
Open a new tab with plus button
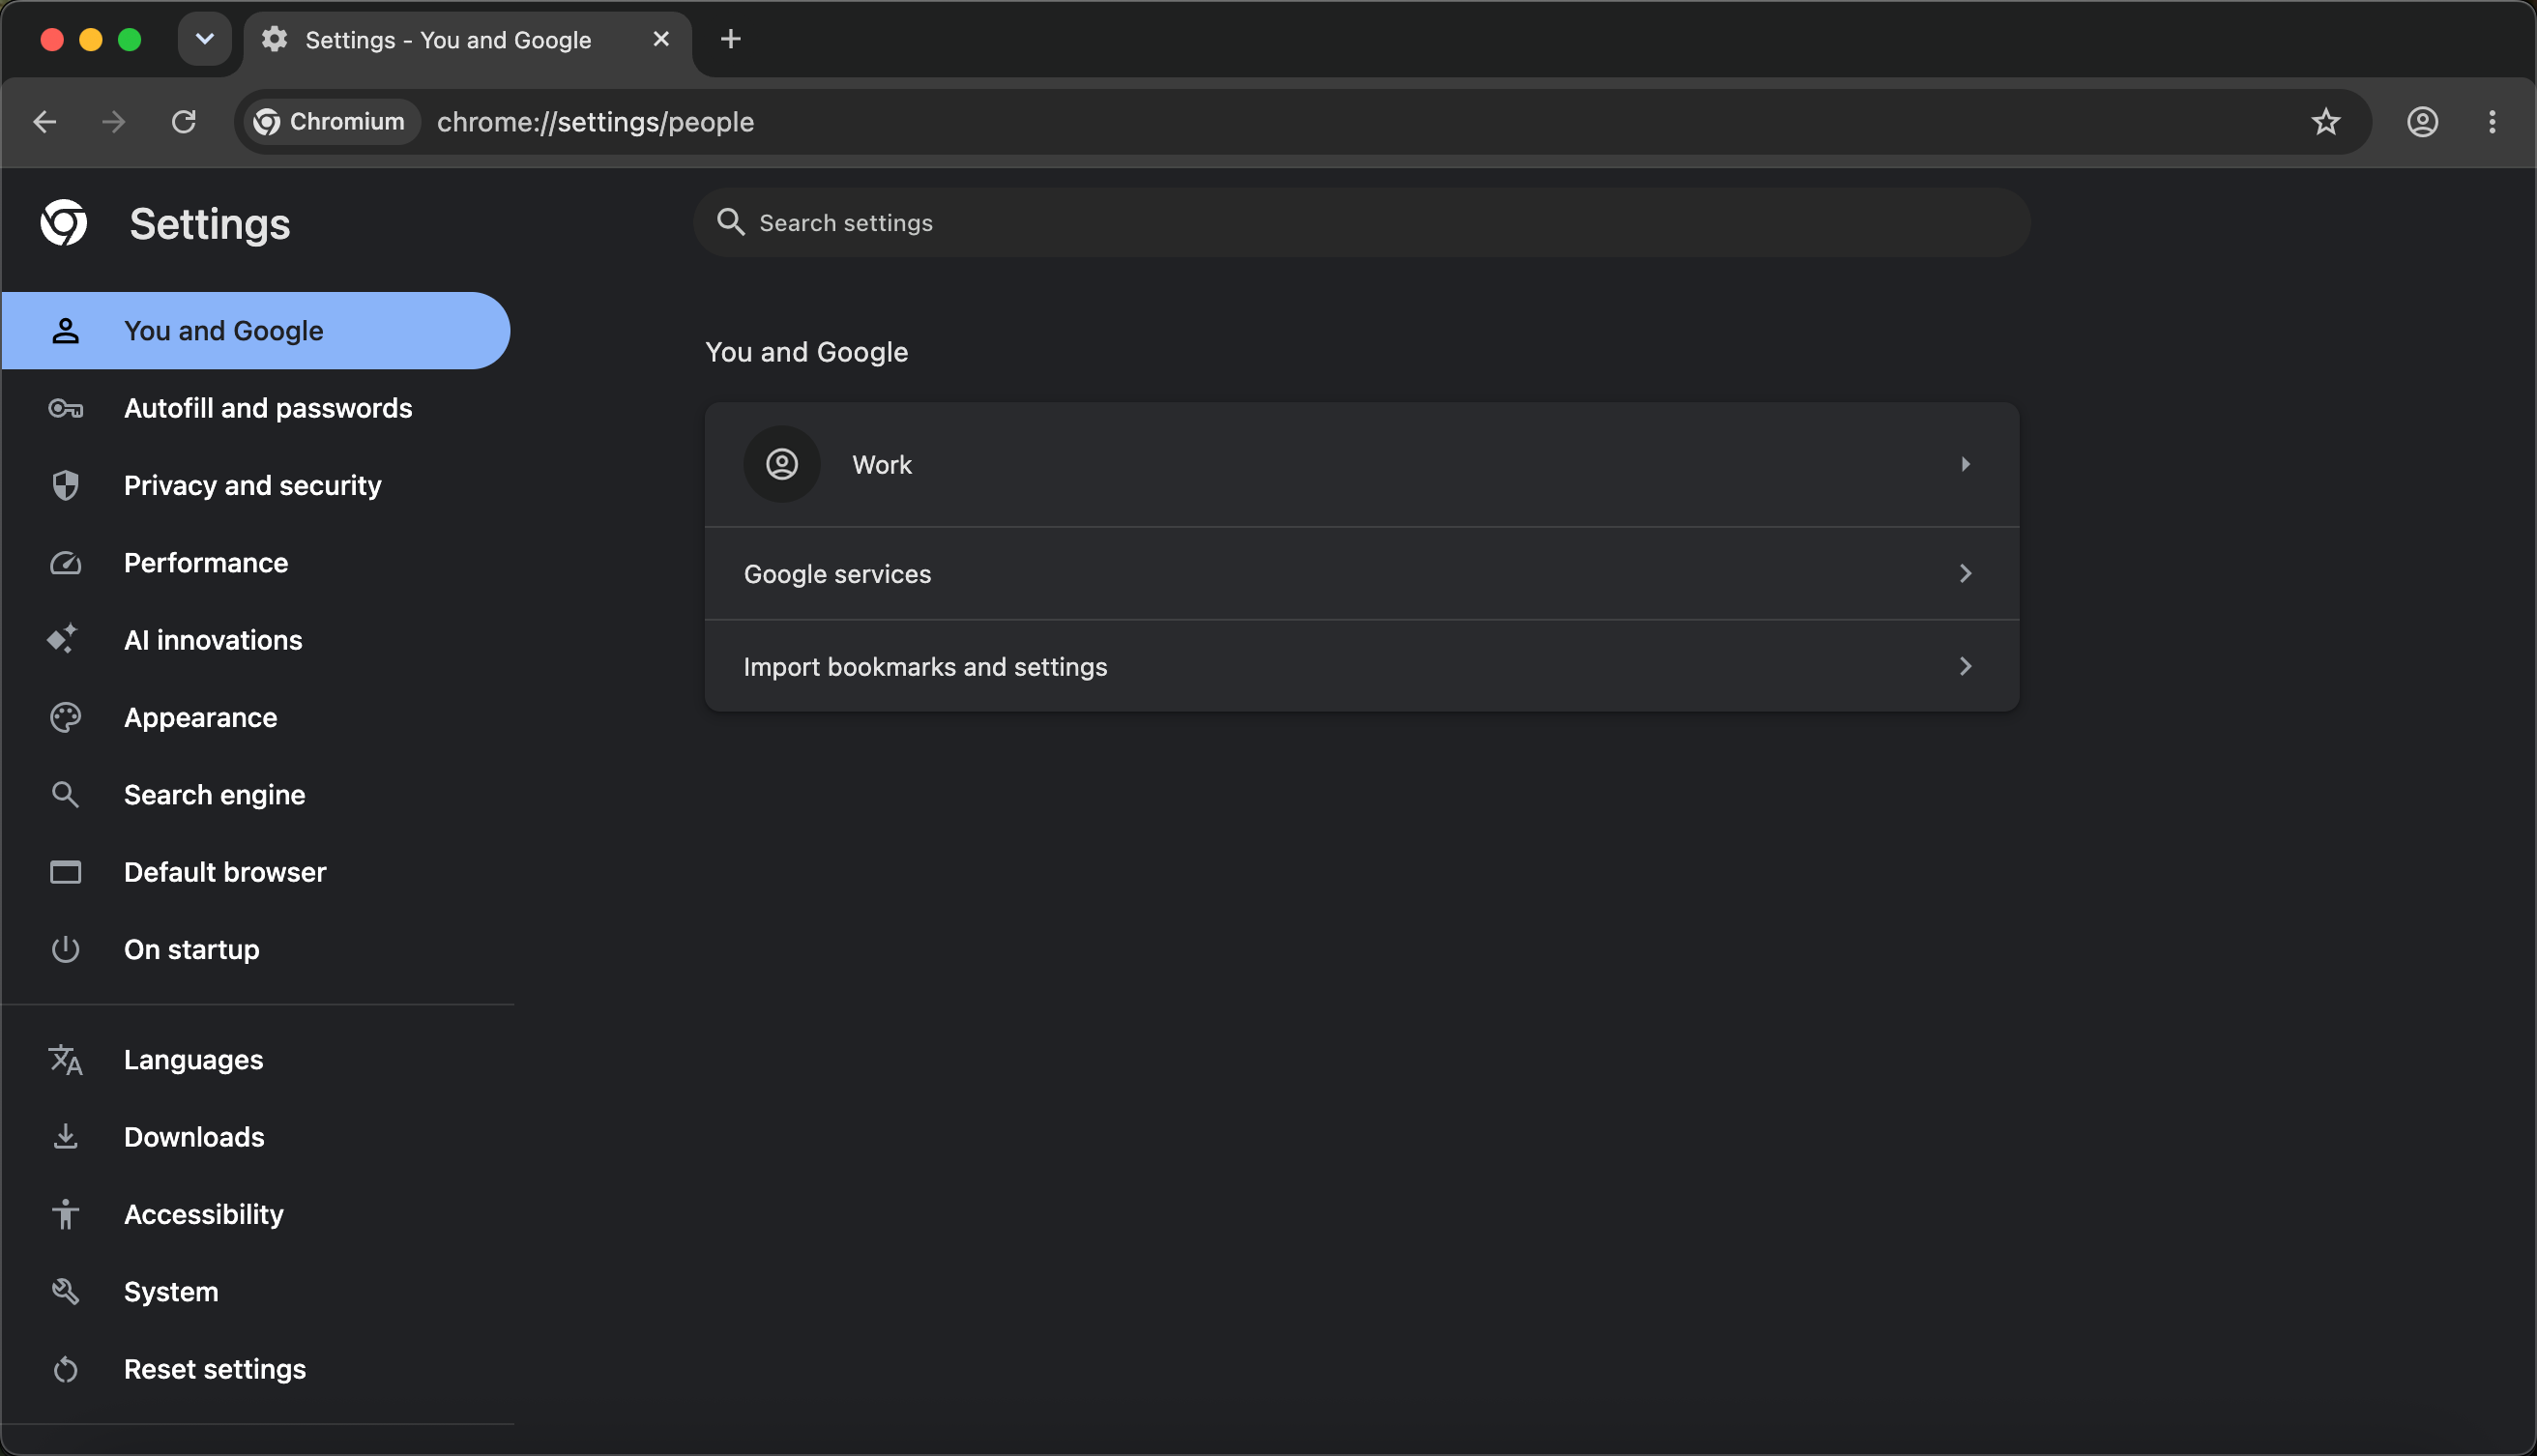tap(731, 39)
